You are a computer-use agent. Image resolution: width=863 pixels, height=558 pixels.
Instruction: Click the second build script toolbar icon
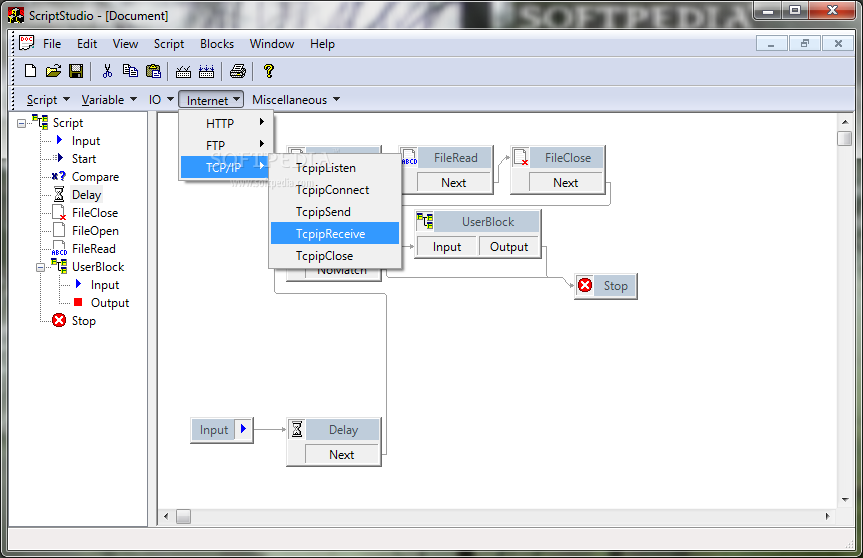(206, 71)
